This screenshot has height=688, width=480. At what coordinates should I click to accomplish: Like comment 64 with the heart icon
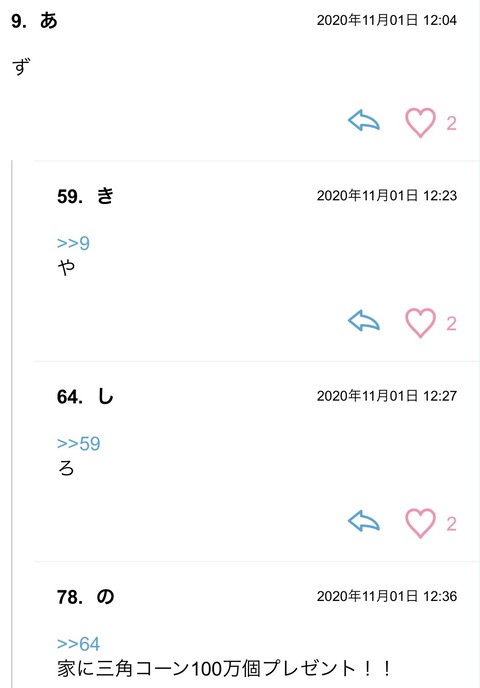point(420,523)
